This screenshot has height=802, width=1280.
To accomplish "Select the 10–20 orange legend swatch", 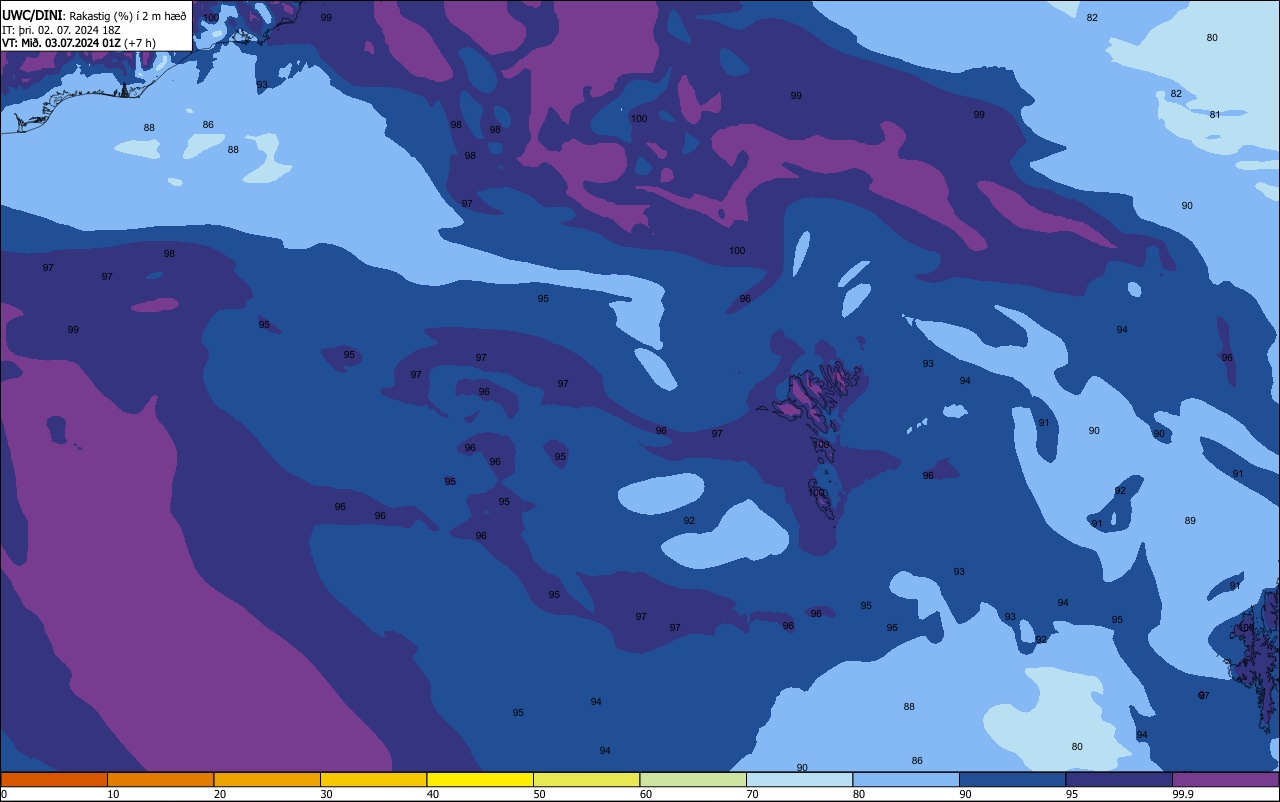I will [160, 779].
